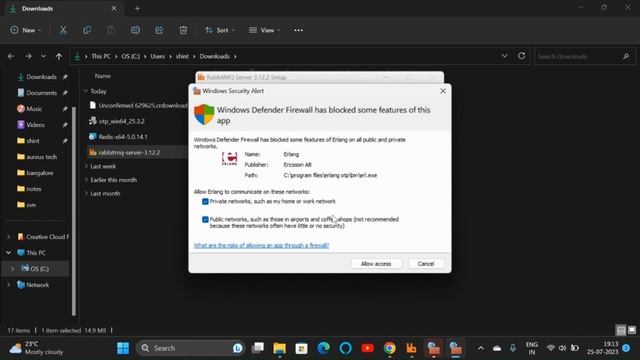Open Task View on the taskbar
This screenshot has width=640, height=360.
click(x=258, y=348)
